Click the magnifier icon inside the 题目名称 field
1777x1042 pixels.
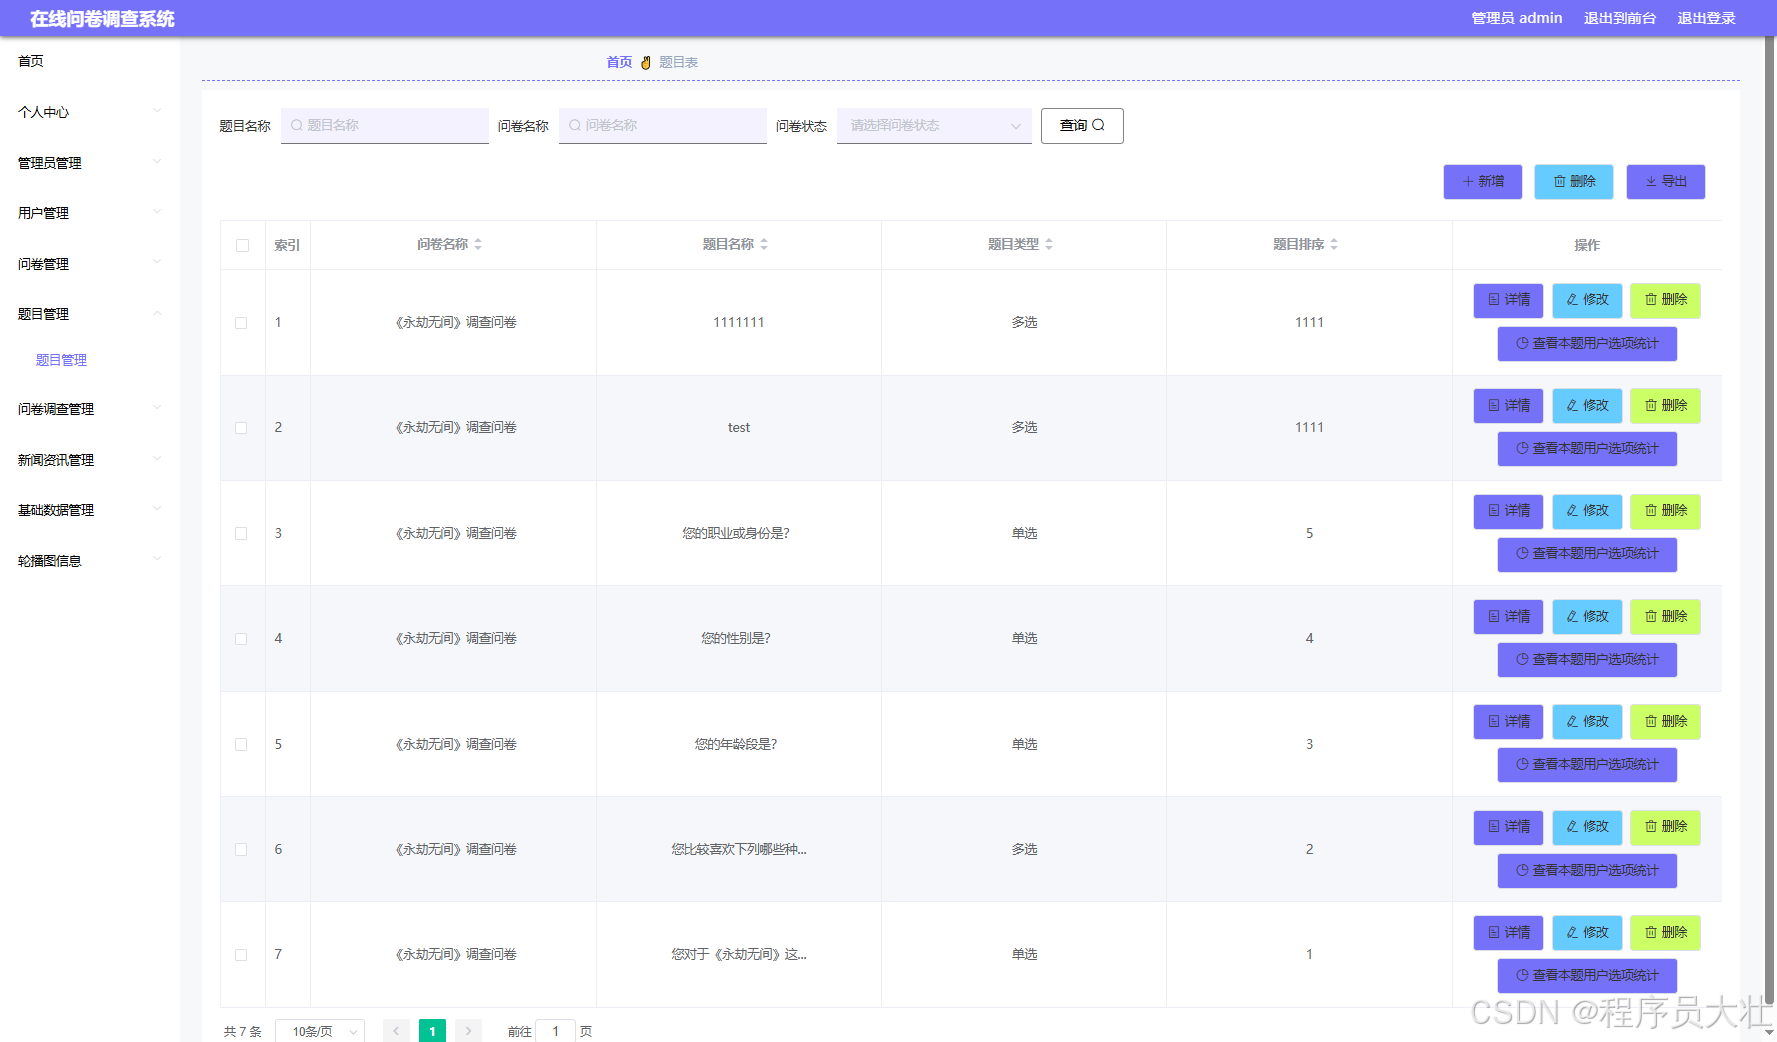coord(296,125)
